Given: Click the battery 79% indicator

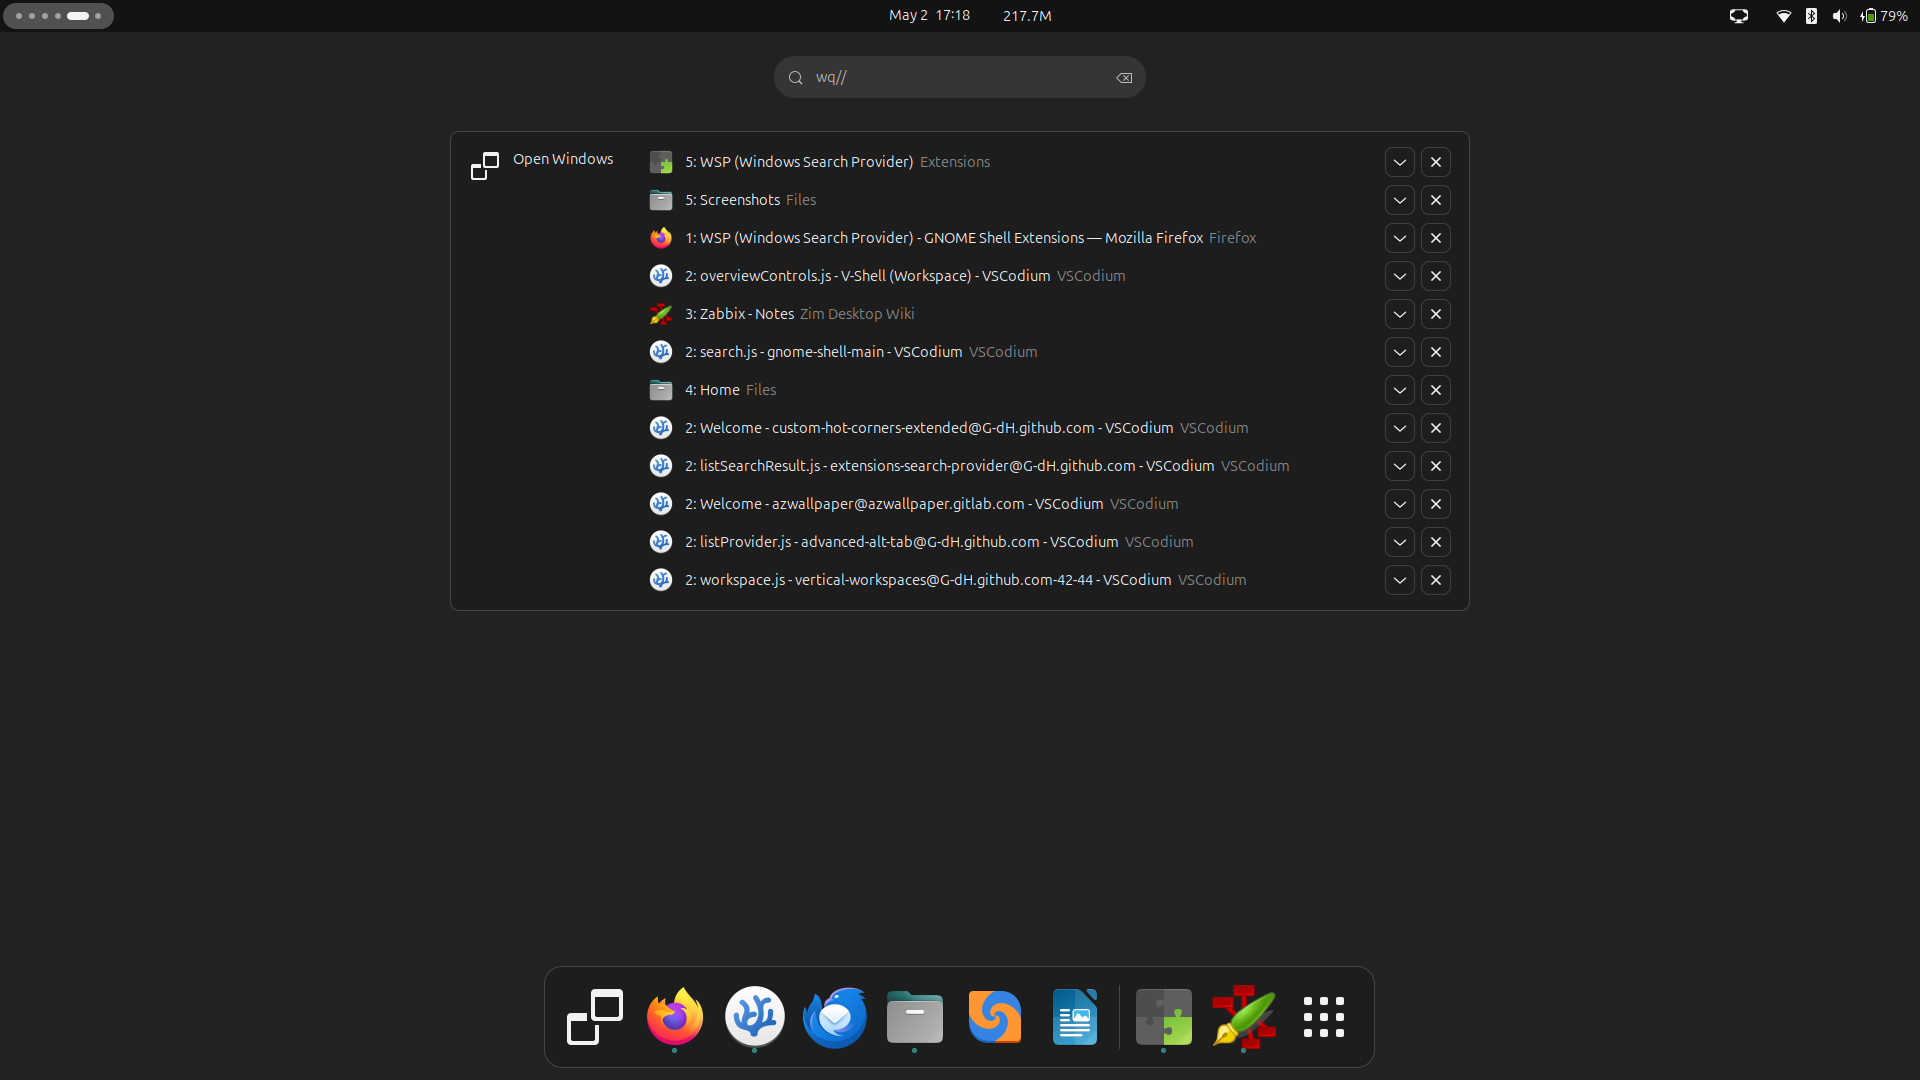Looking at the screenshot, I should pyautogui.click(x=1884, y=16).
